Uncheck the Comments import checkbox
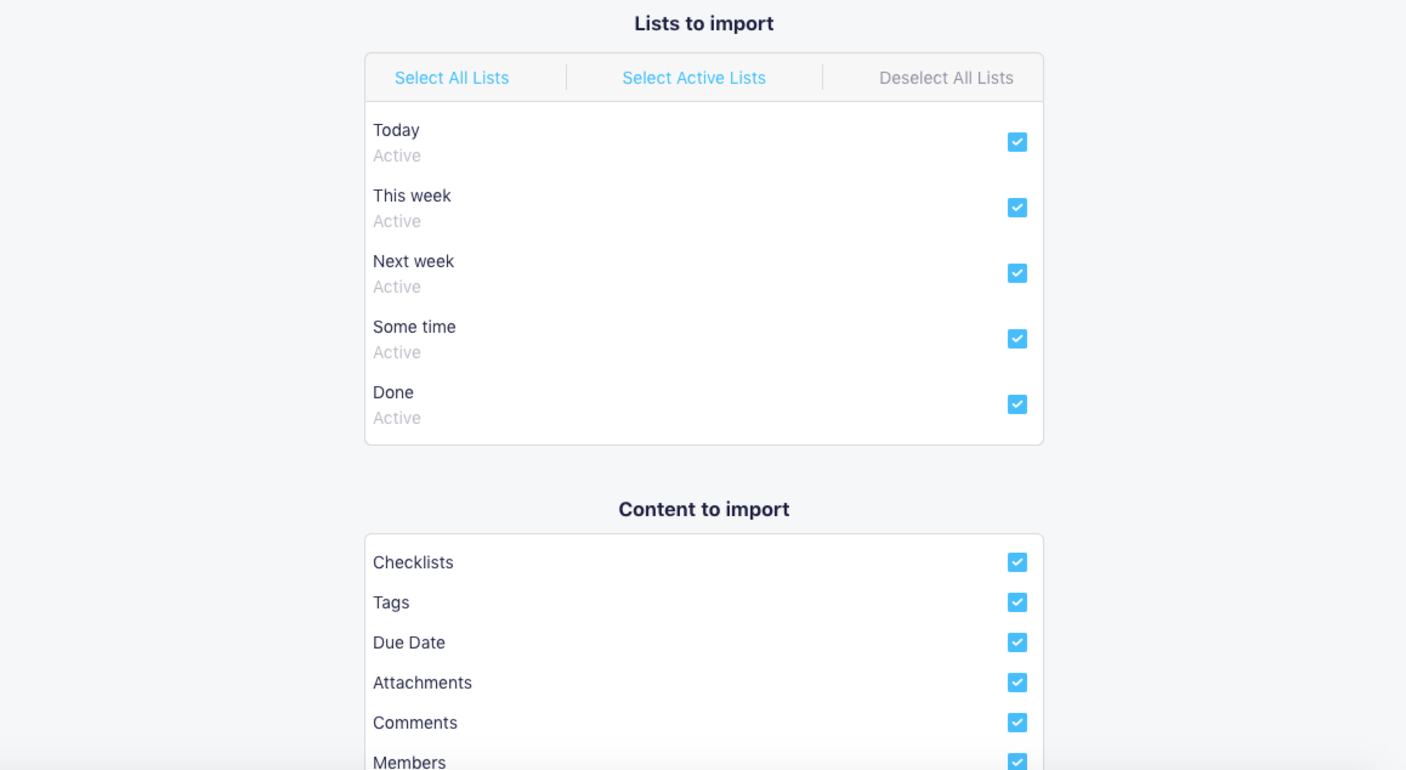The height and width of the screenshot is (770, 1406). click(1017, 722)
